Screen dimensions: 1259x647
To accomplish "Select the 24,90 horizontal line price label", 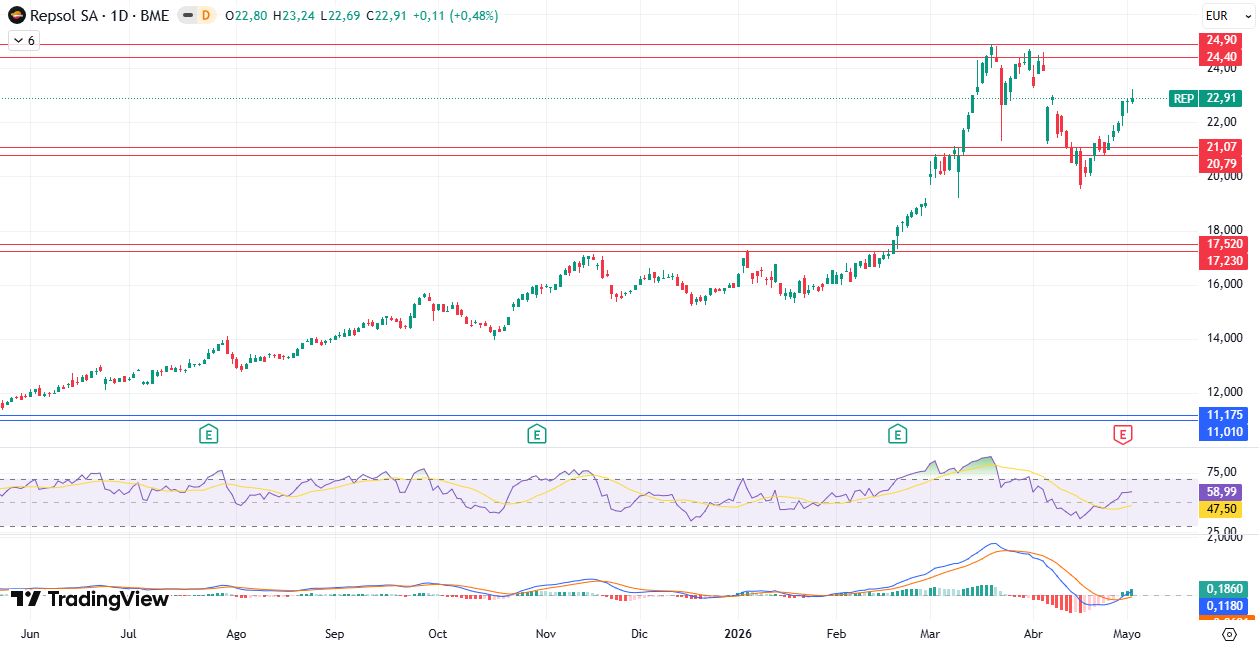I will (1221, 40).
